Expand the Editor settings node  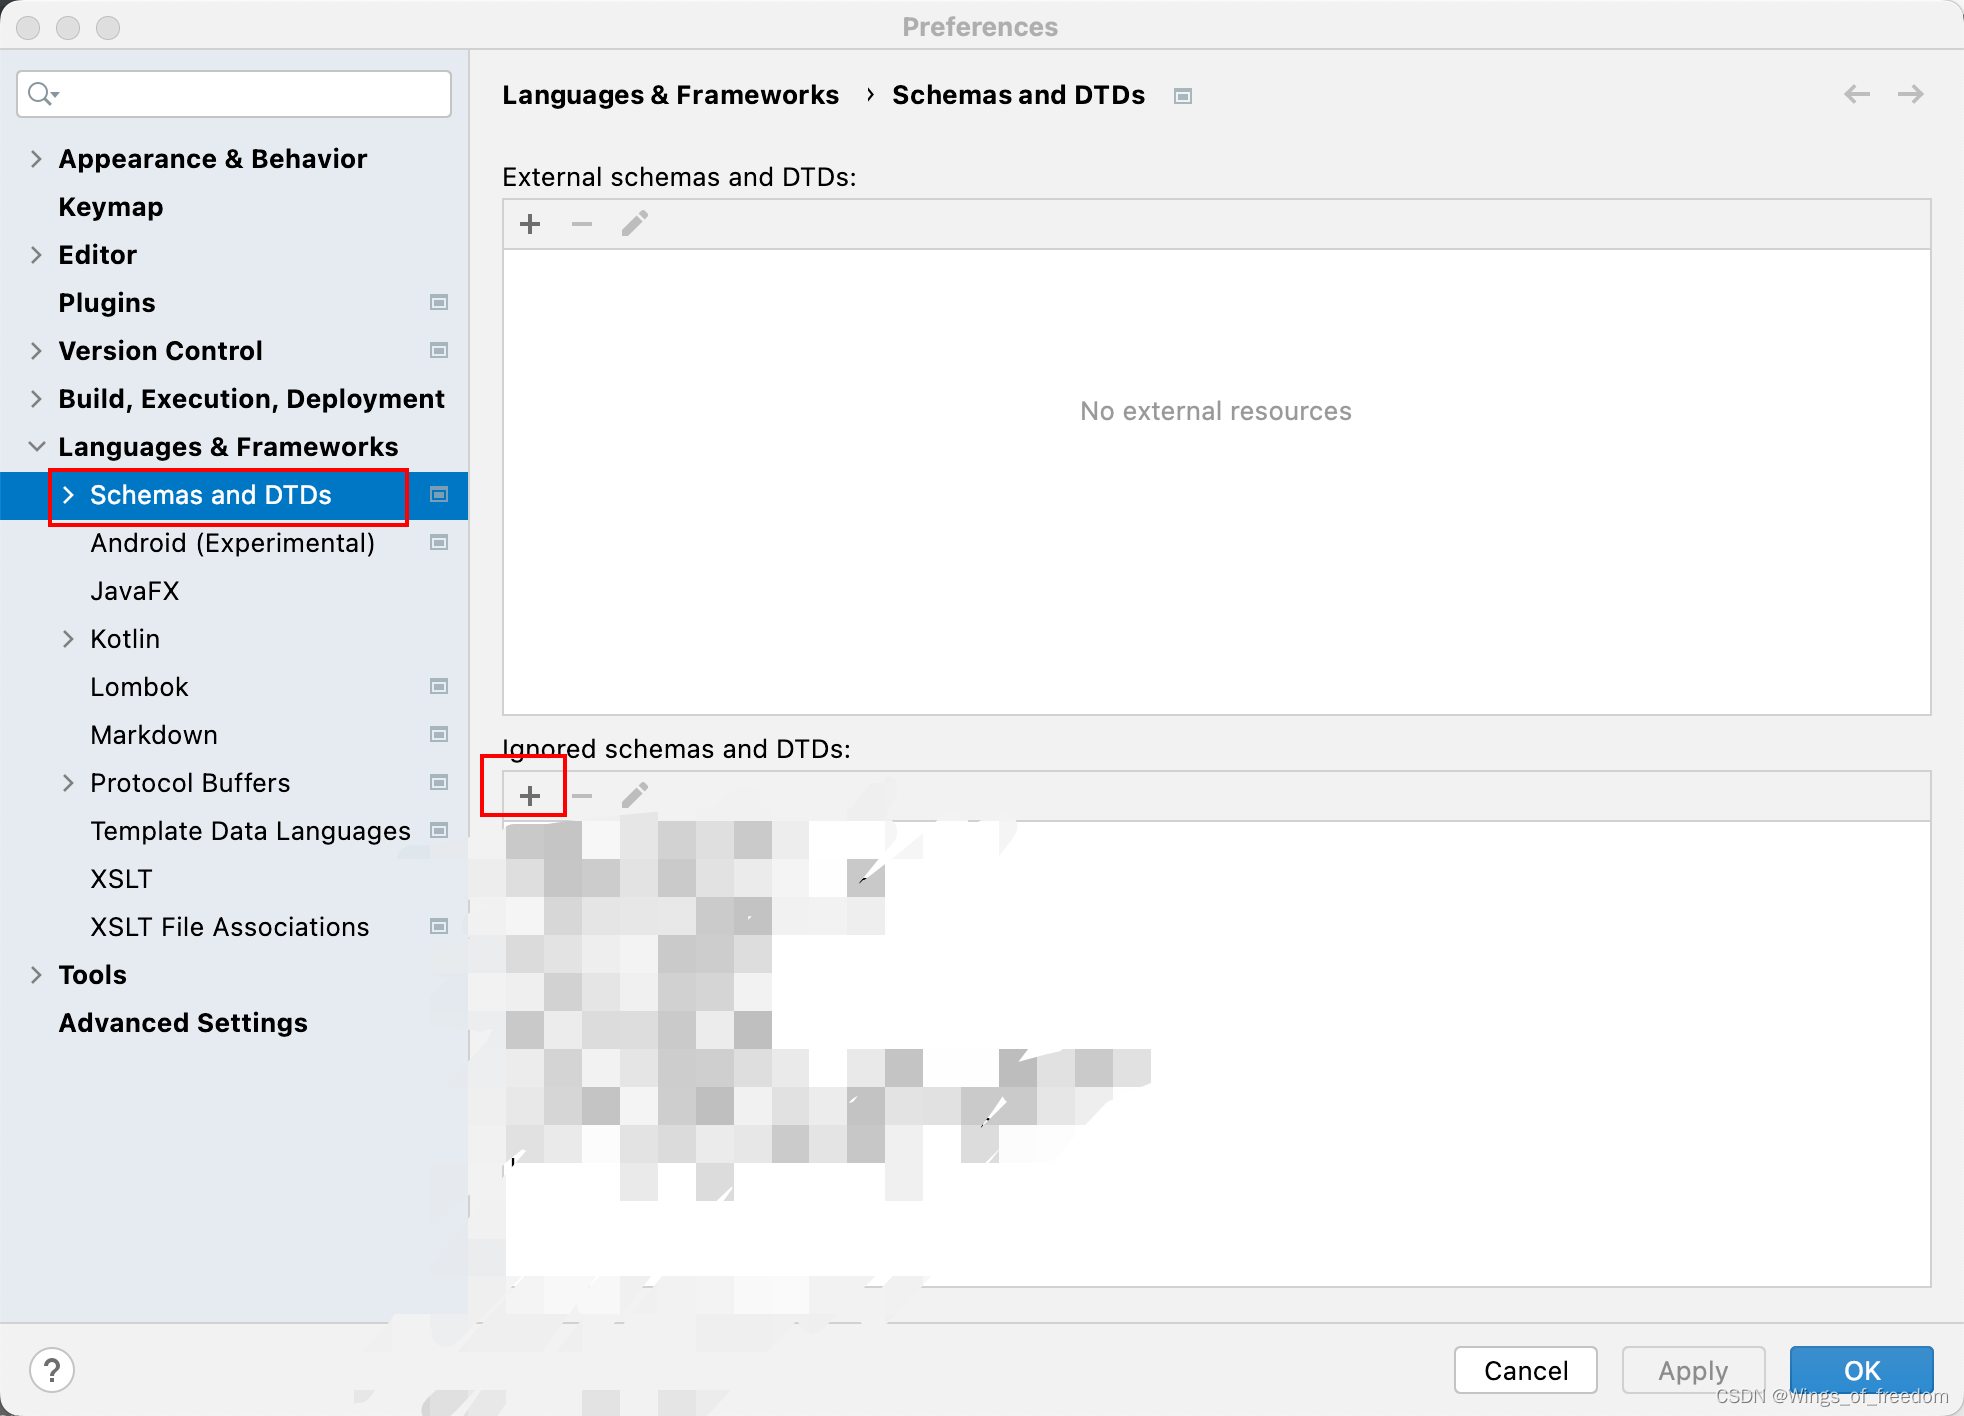[36, 254]
